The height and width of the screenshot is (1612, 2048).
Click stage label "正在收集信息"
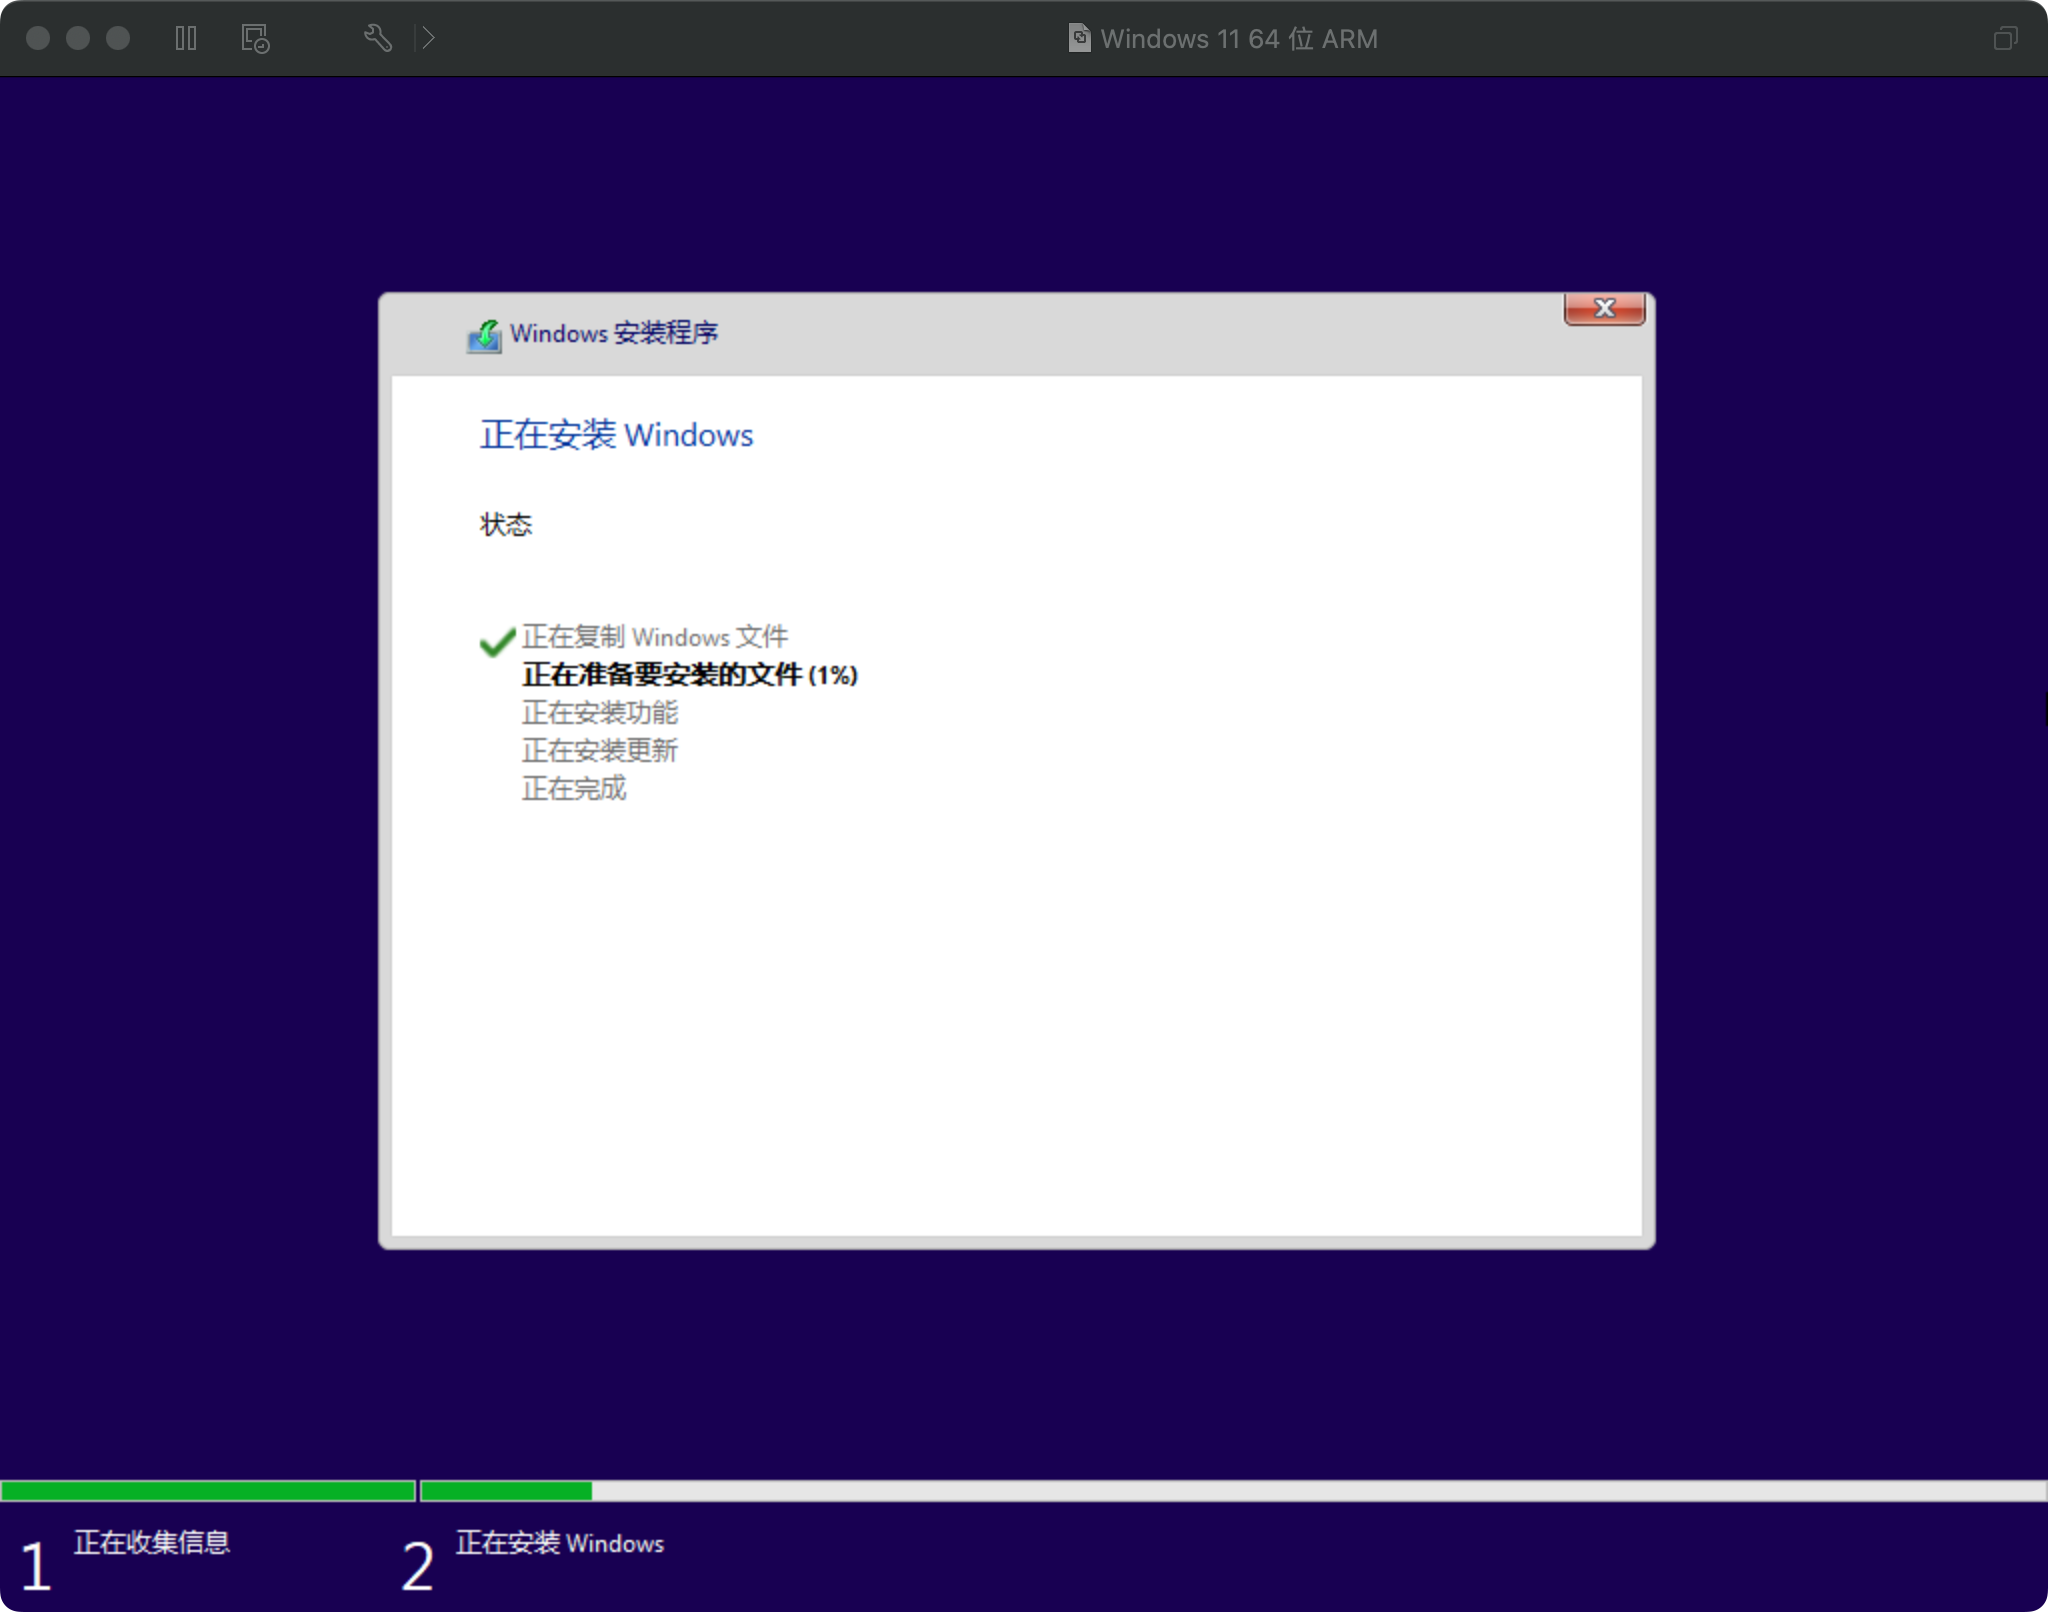coord(152,1542)
